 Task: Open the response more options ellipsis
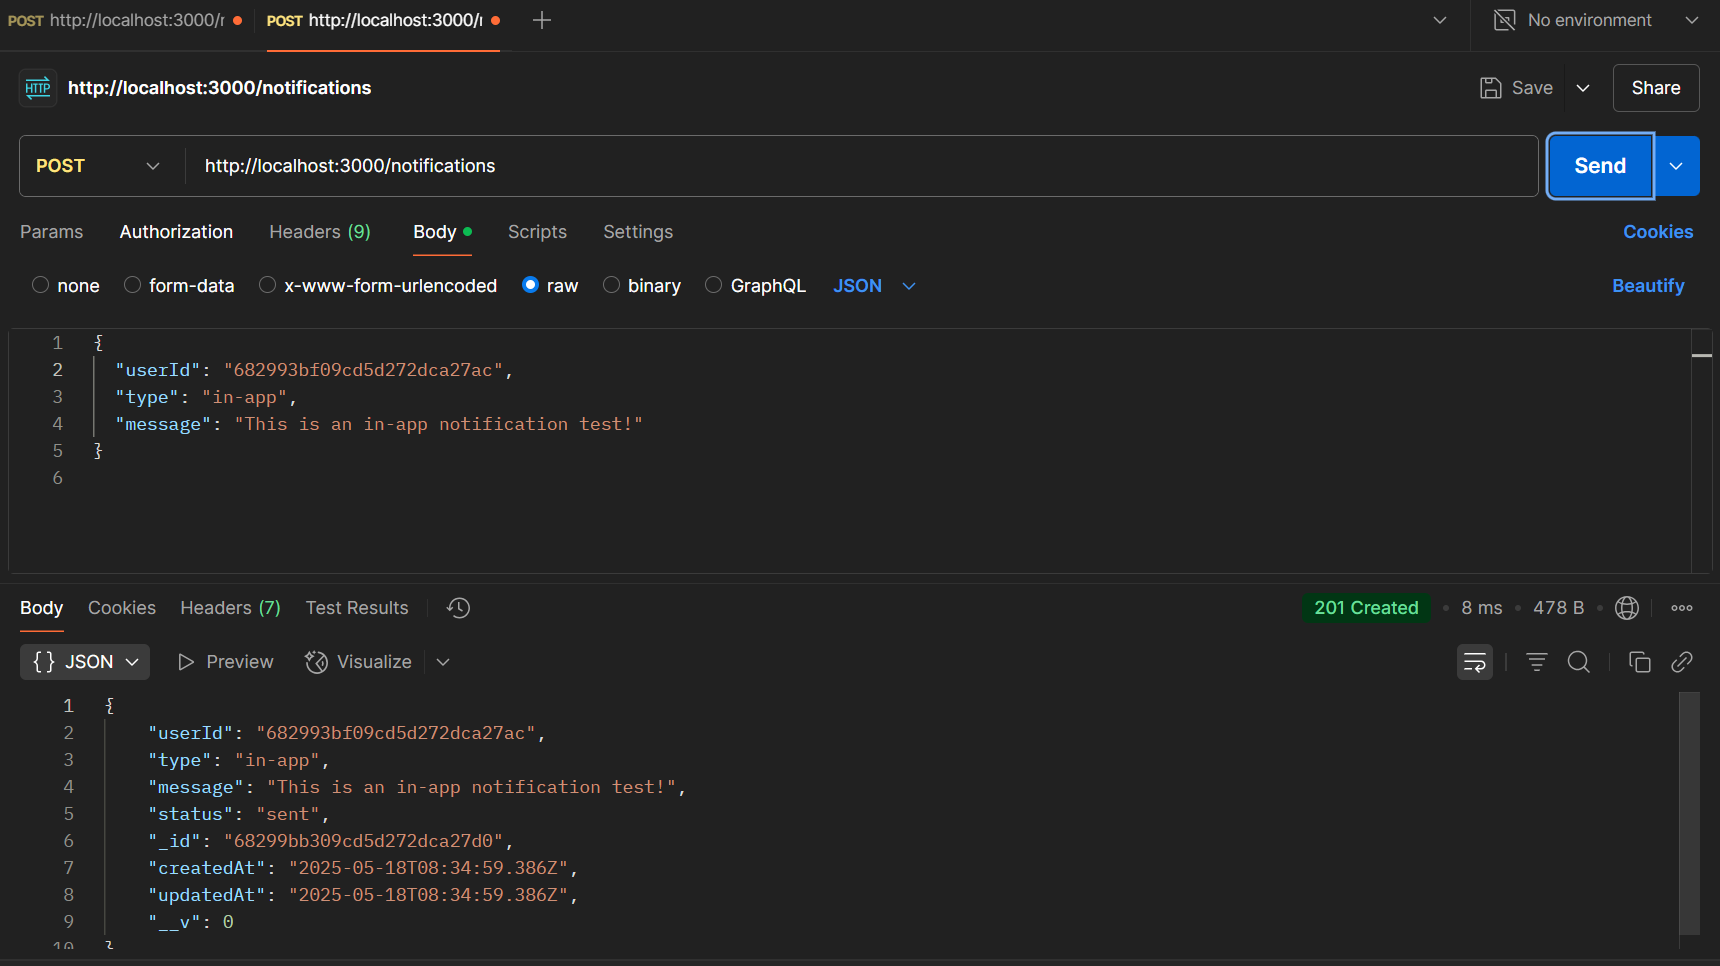[x=1682, y=608]
